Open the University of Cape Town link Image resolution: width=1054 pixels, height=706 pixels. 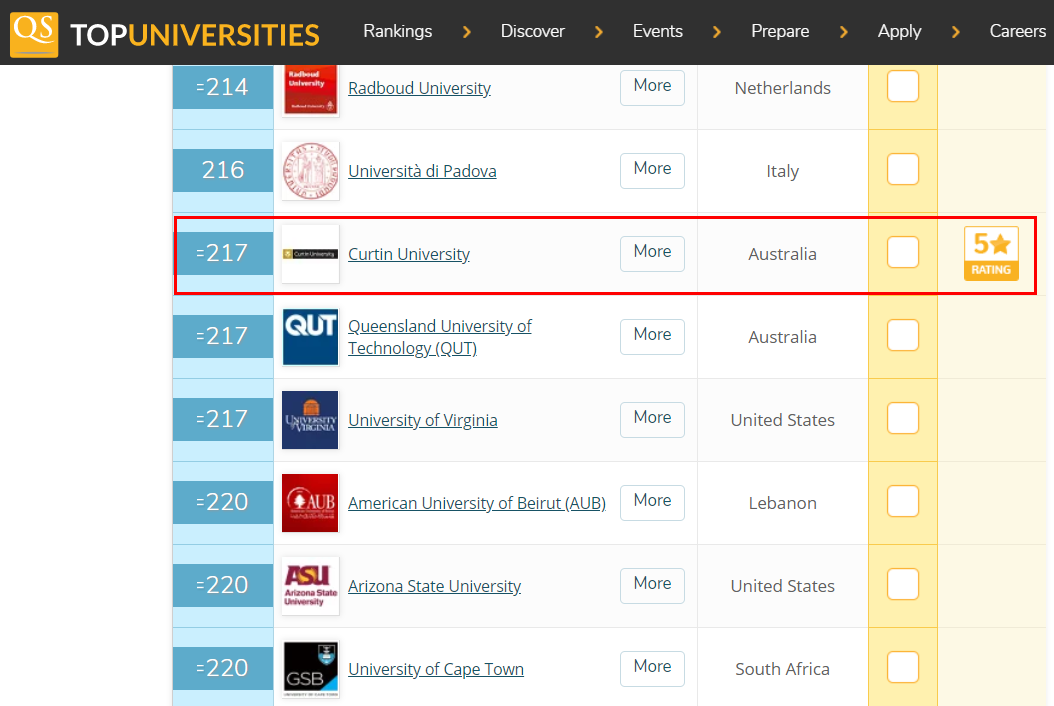click(436, 669)
